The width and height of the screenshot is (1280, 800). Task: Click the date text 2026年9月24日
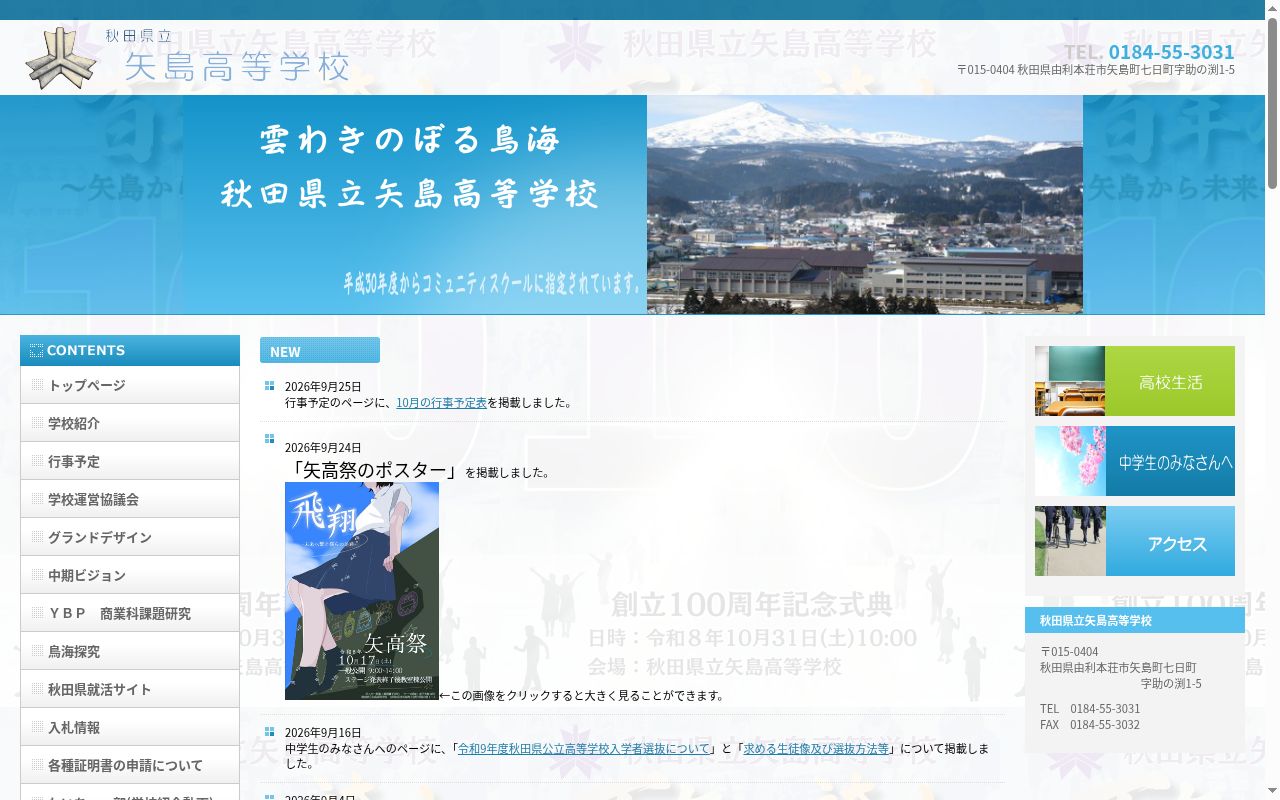(x=323, y=448)
